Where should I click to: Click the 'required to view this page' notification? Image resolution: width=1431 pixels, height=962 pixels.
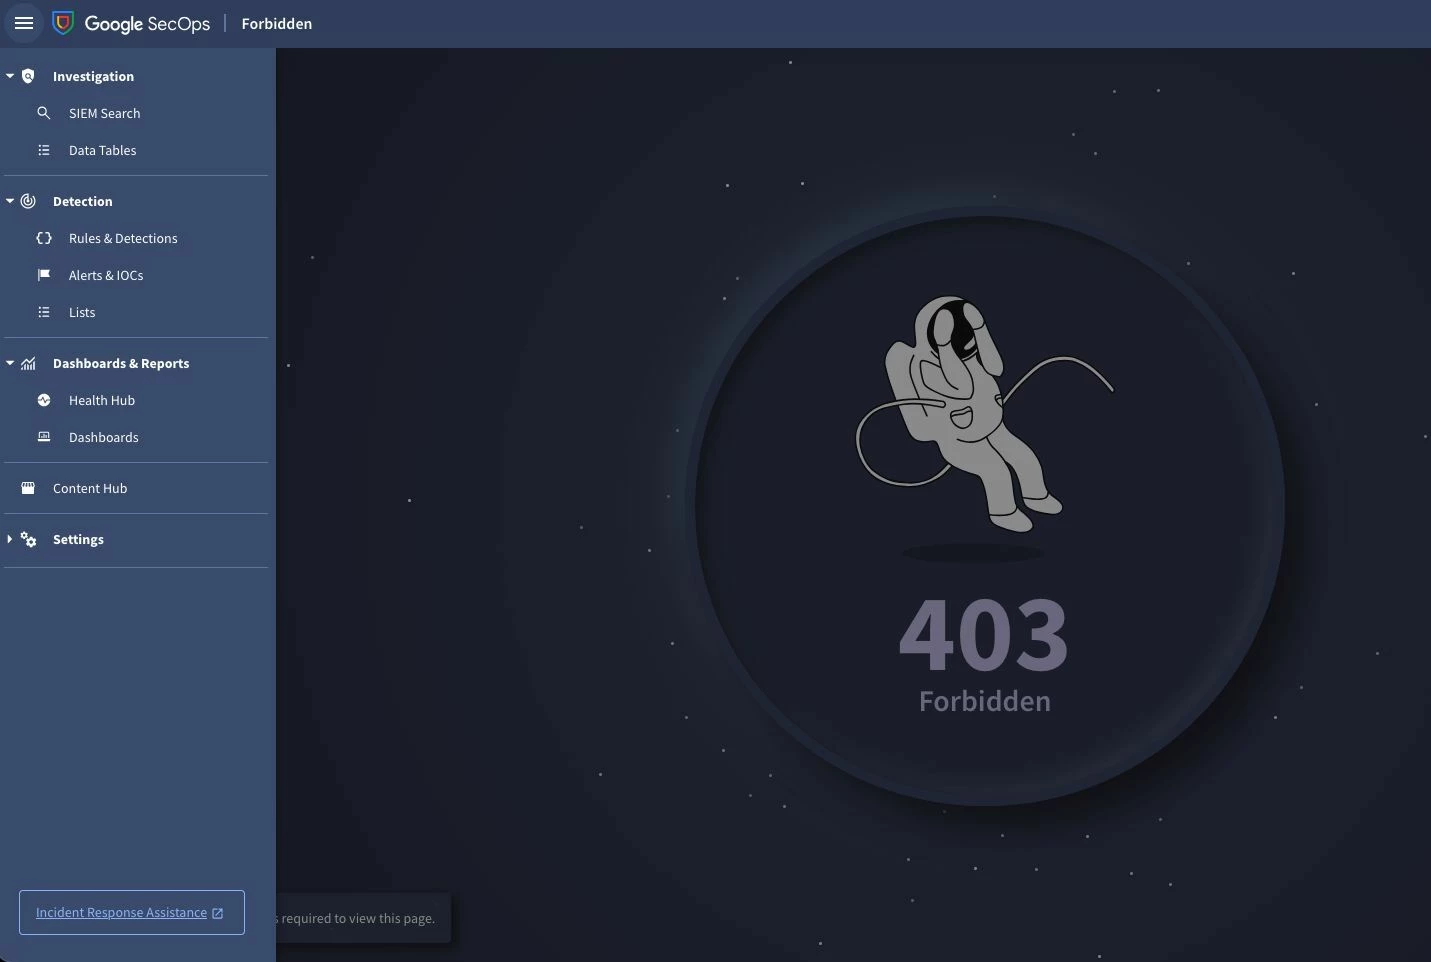coord(364,918)
